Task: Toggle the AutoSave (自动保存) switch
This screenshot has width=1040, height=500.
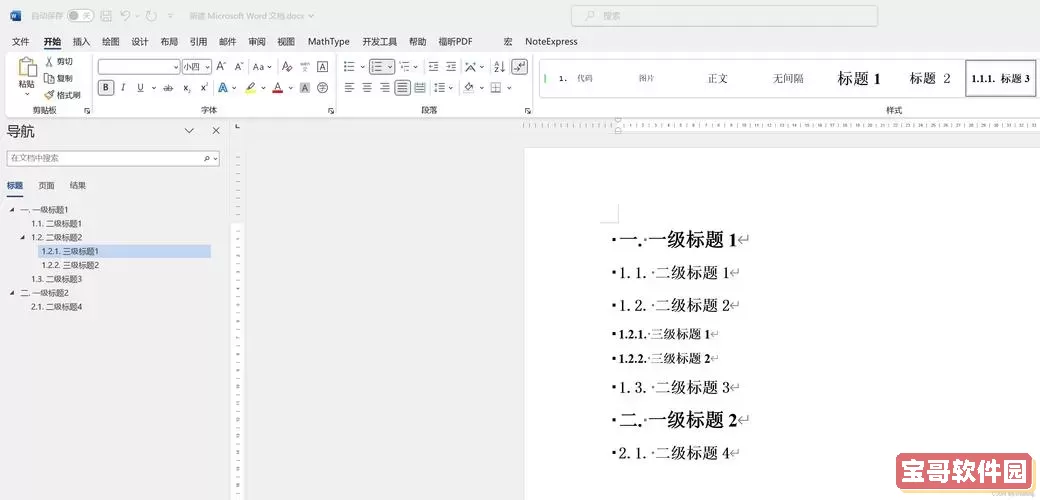Action: click(80, 15)
